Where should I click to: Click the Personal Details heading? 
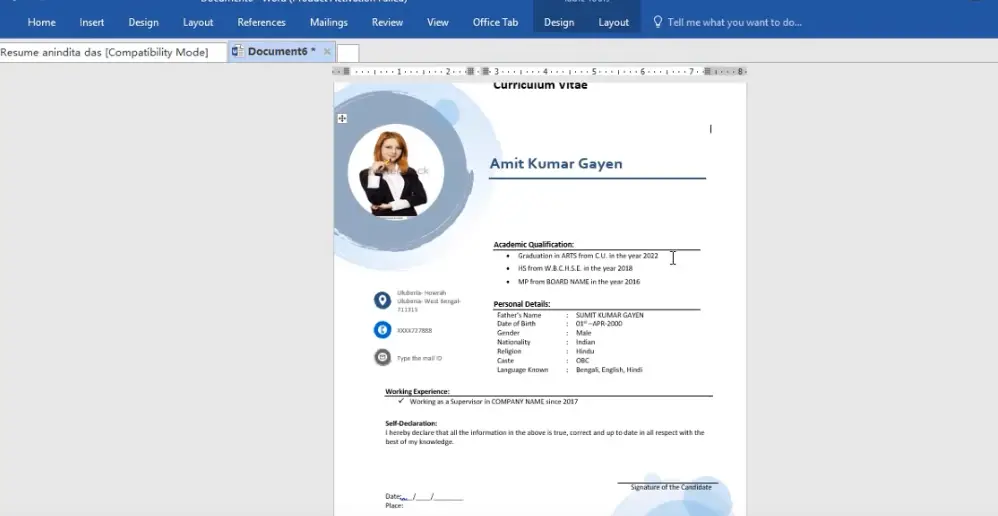(522, 304)
